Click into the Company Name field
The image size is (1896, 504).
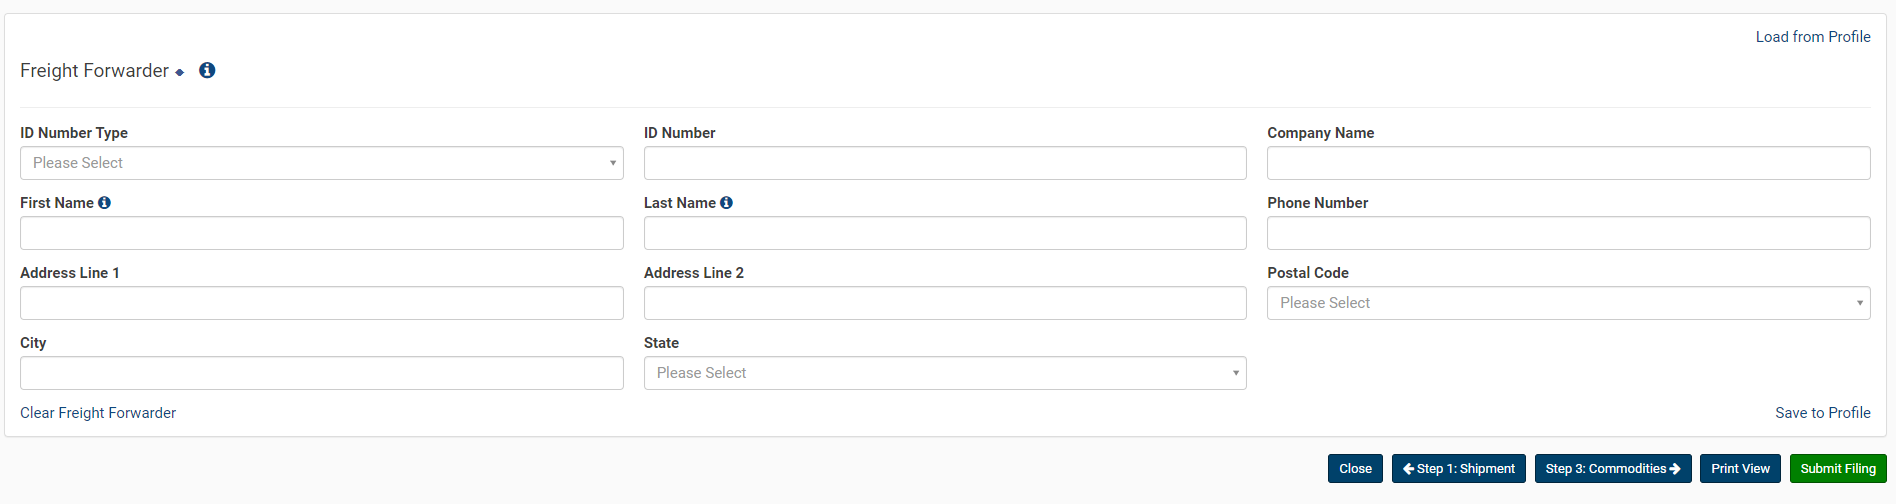(x=1568, y=163)
